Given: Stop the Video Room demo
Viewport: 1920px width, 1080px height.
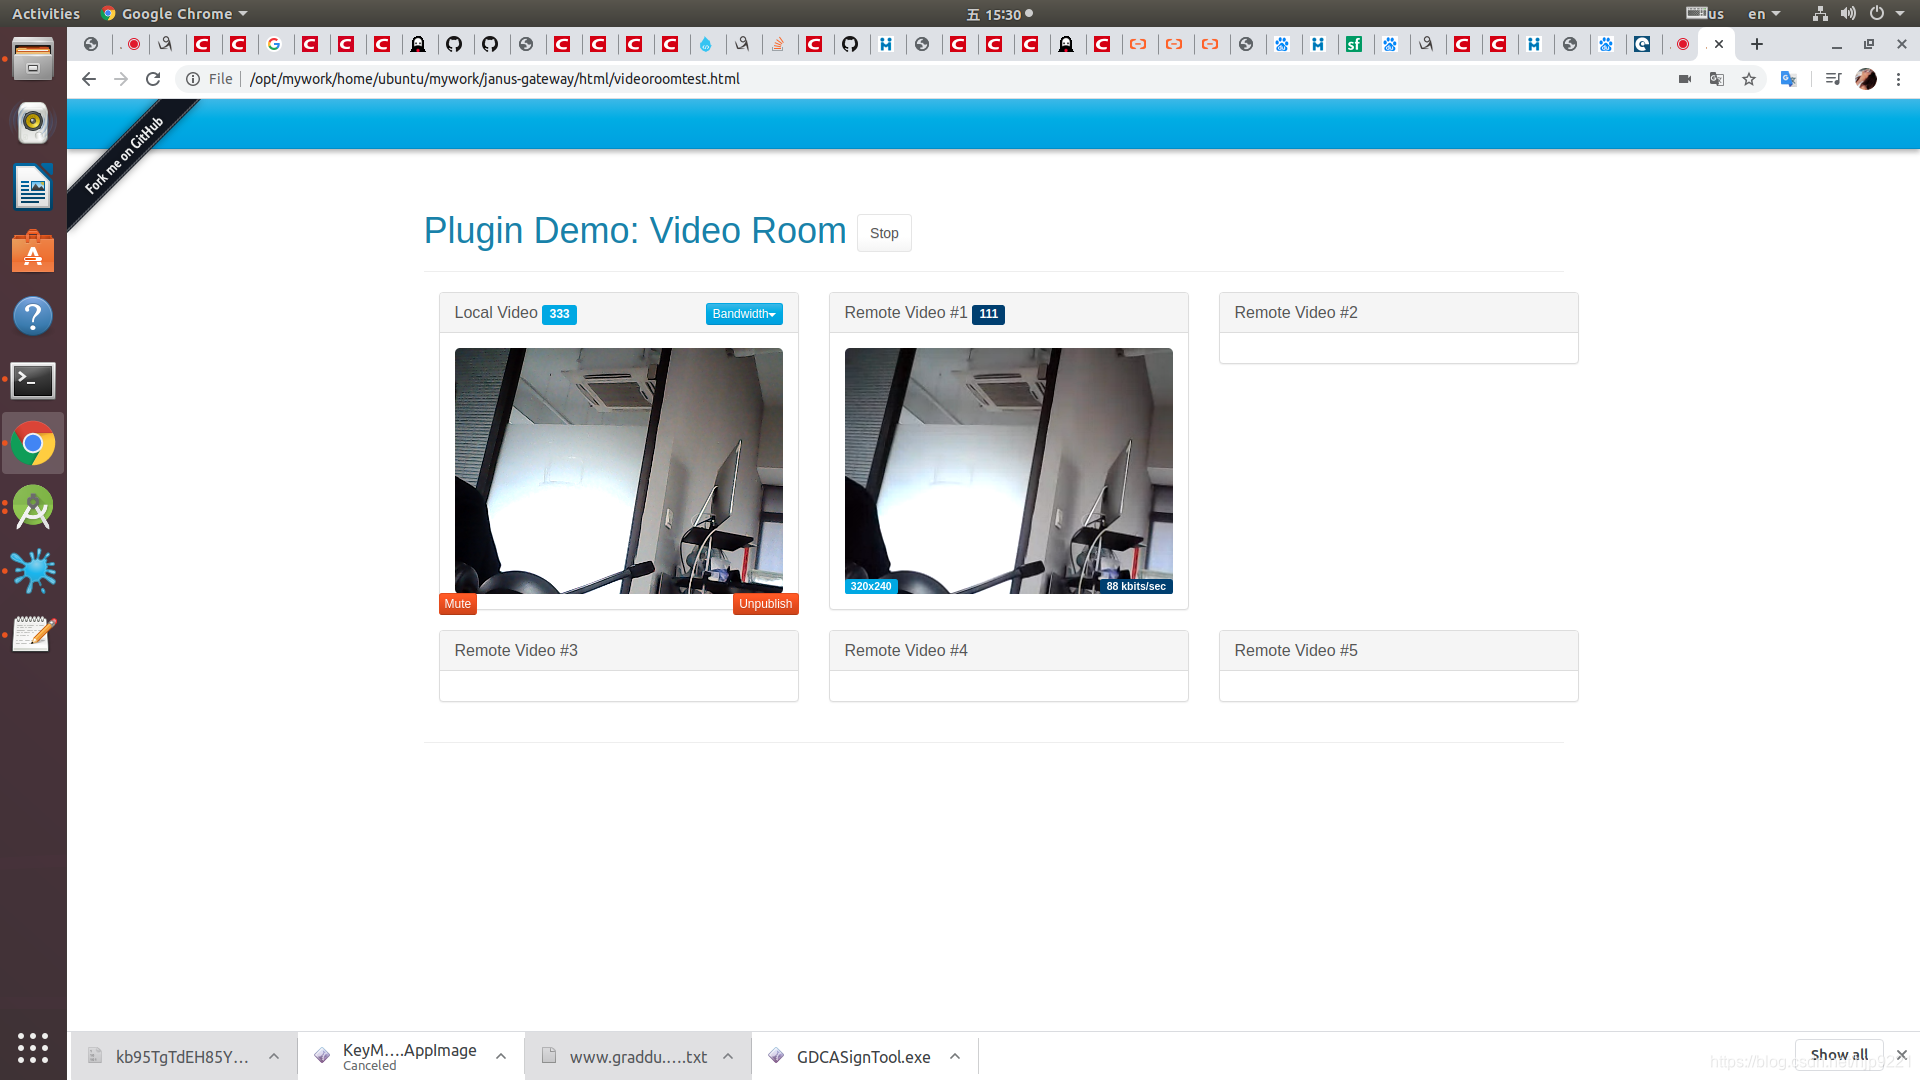Looking at the screenshot, I should coord(884,233).
